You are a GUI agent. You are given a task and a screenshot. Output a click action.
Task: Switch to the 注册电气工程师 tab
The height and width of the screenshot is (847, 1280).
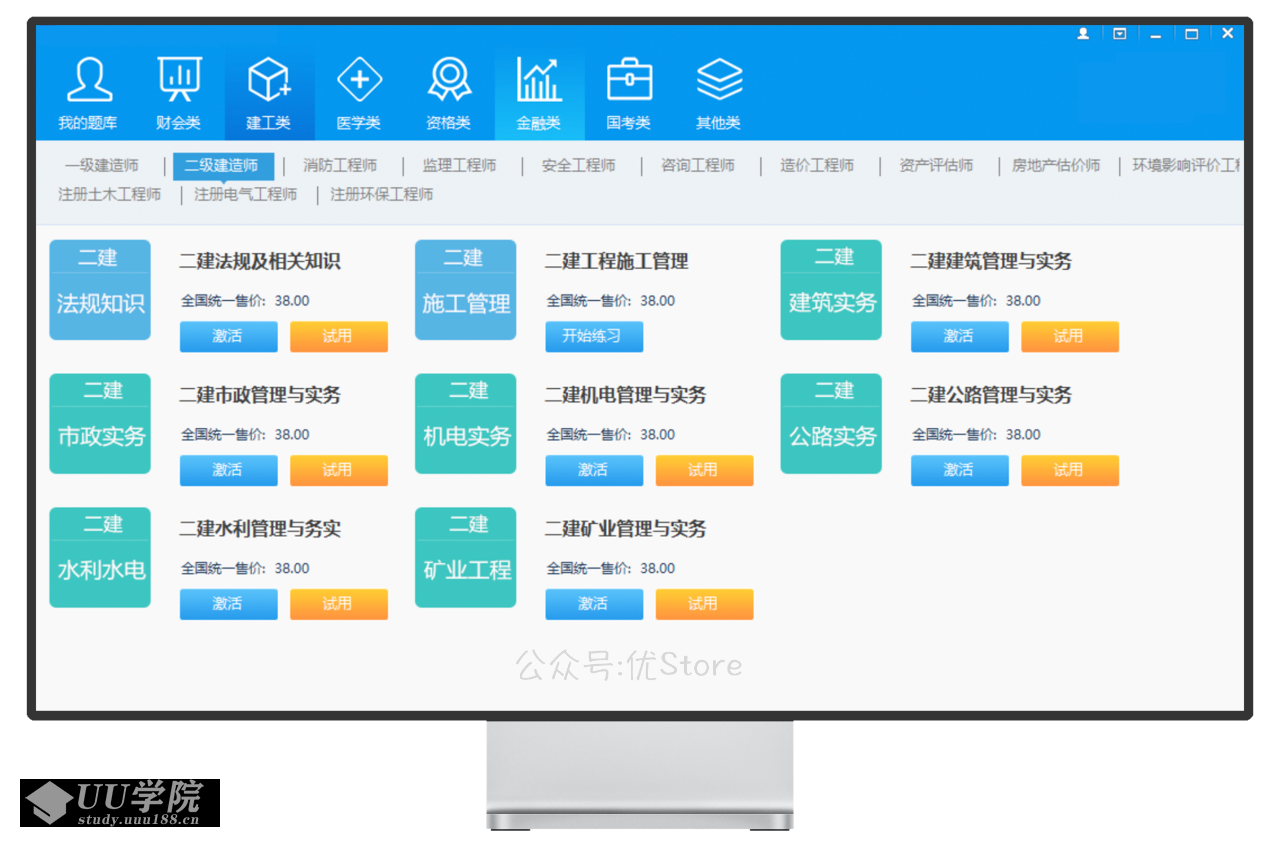point(246,195)
